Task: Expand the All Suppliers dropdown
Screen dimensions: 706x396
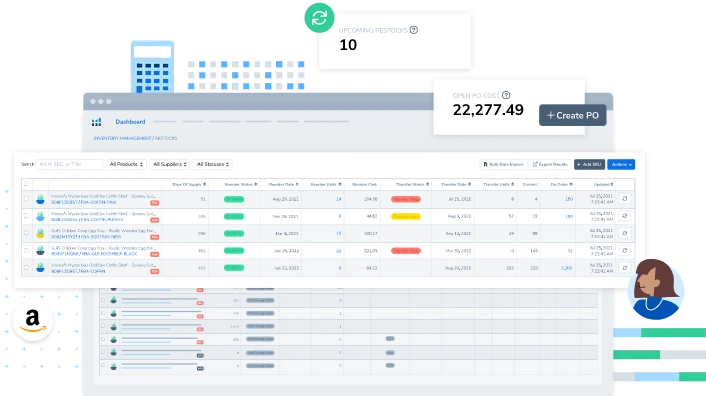Action: (170, 164)
